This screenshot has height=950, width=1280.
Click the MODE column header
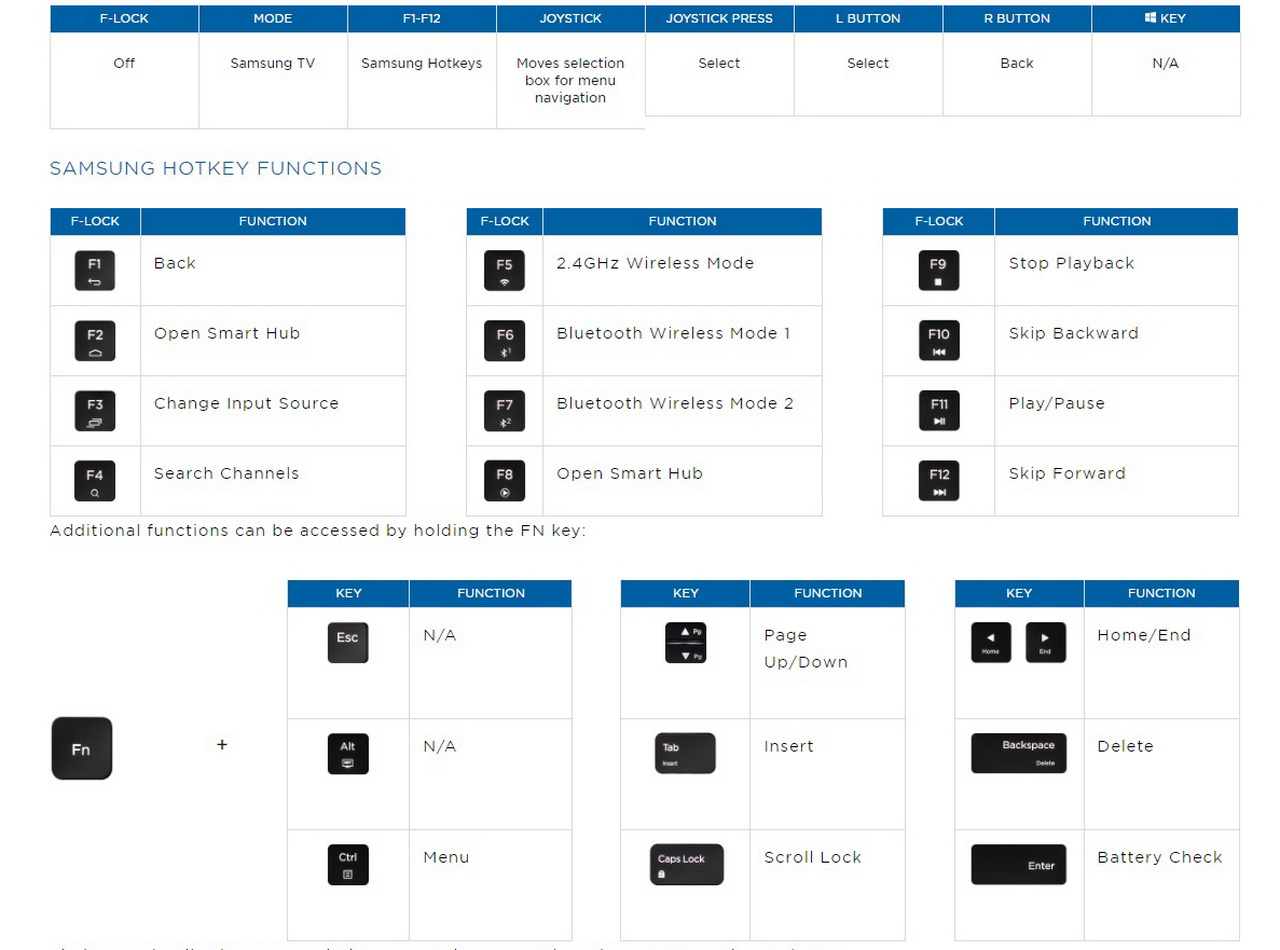coord(273,18)
